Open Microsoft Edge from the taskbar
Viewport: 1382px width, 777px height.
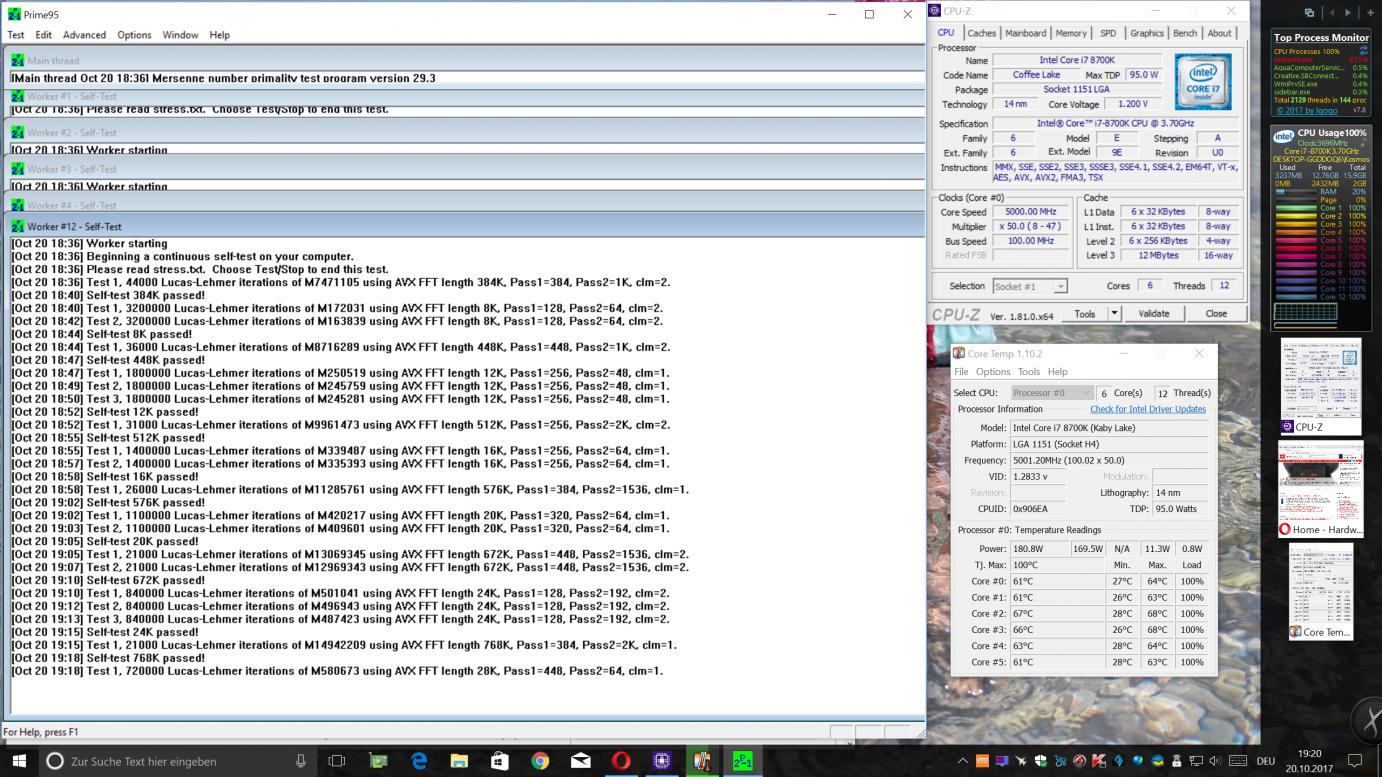419,761
